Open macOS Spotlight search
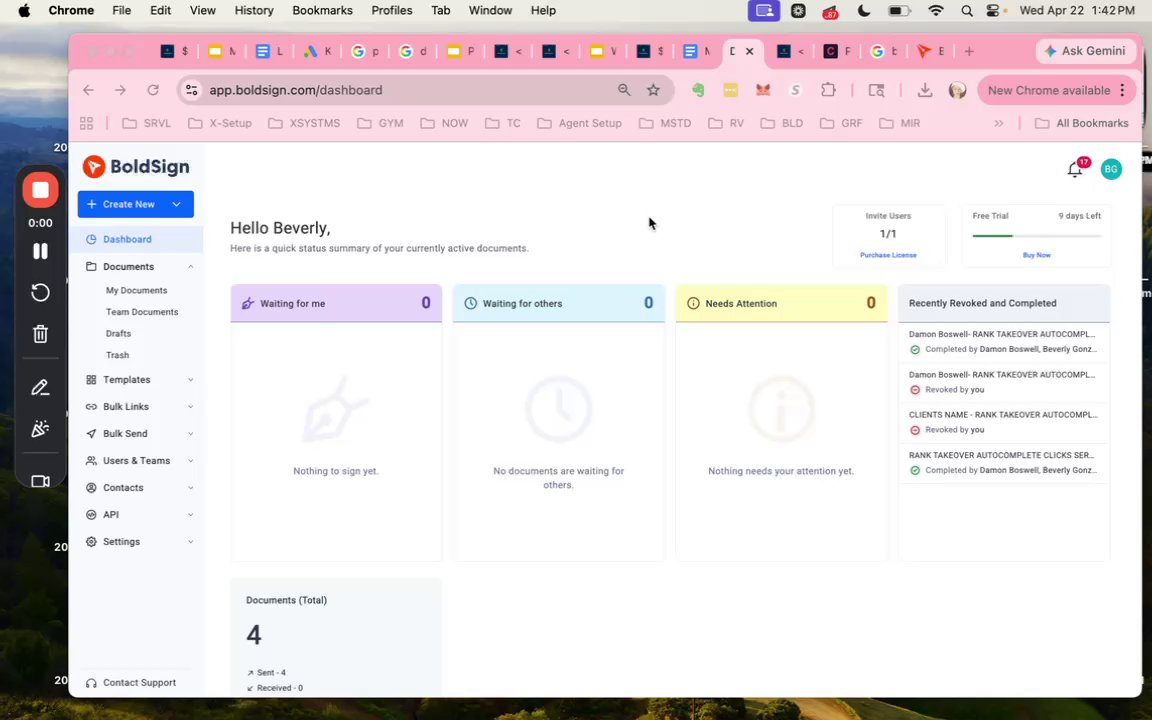This screenshot has width=1152, height=720. [967, 10]
